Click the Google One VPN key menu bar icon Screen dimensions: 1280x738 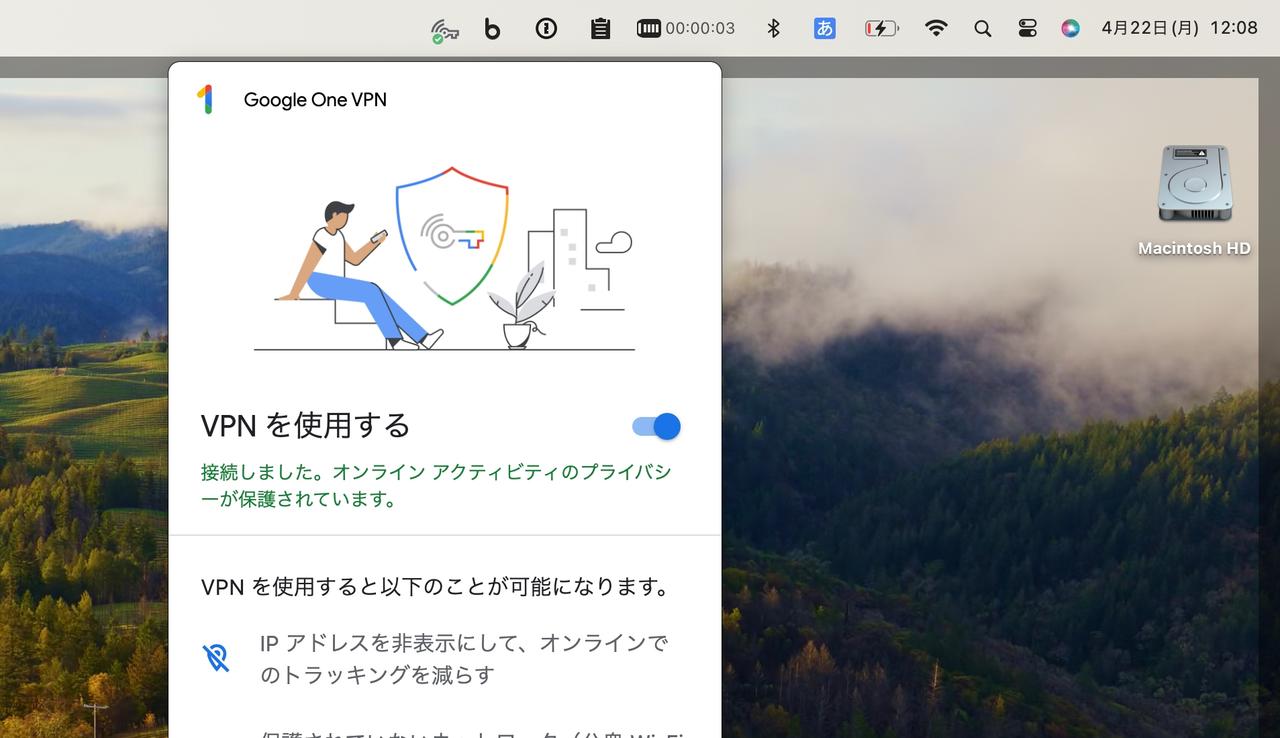click(444, 29)
